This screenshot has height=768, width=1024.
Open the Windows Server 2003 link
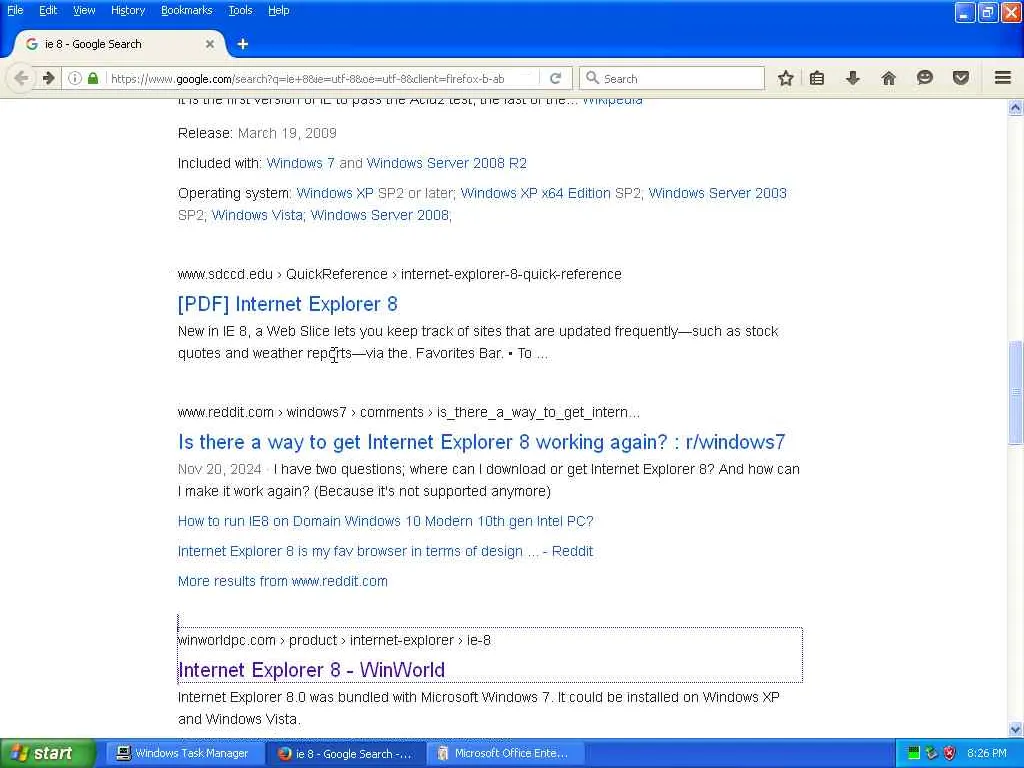718,193
